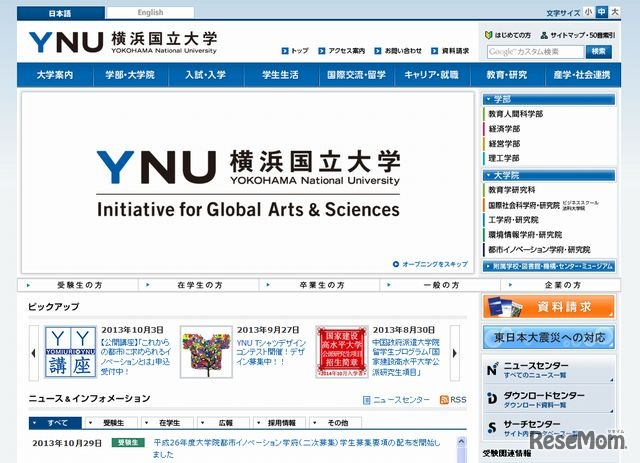Open 学生生活 navigation menu
Screen dimensions: 640x463
pyautogui.click(x=281, y=75)
